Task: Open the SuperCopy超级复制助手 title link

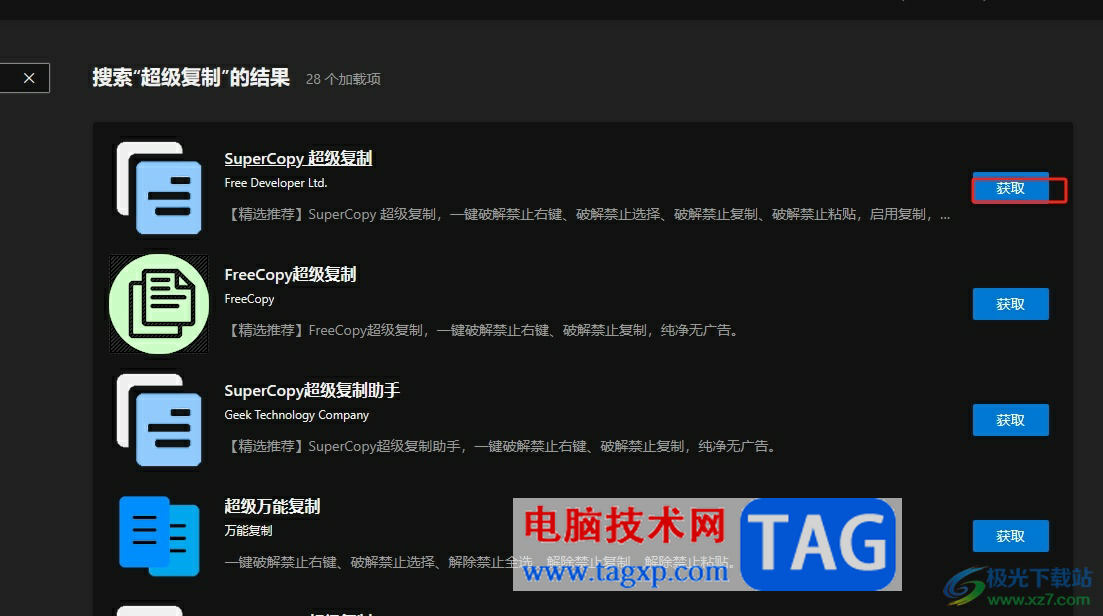Action: tap(312, 390)
